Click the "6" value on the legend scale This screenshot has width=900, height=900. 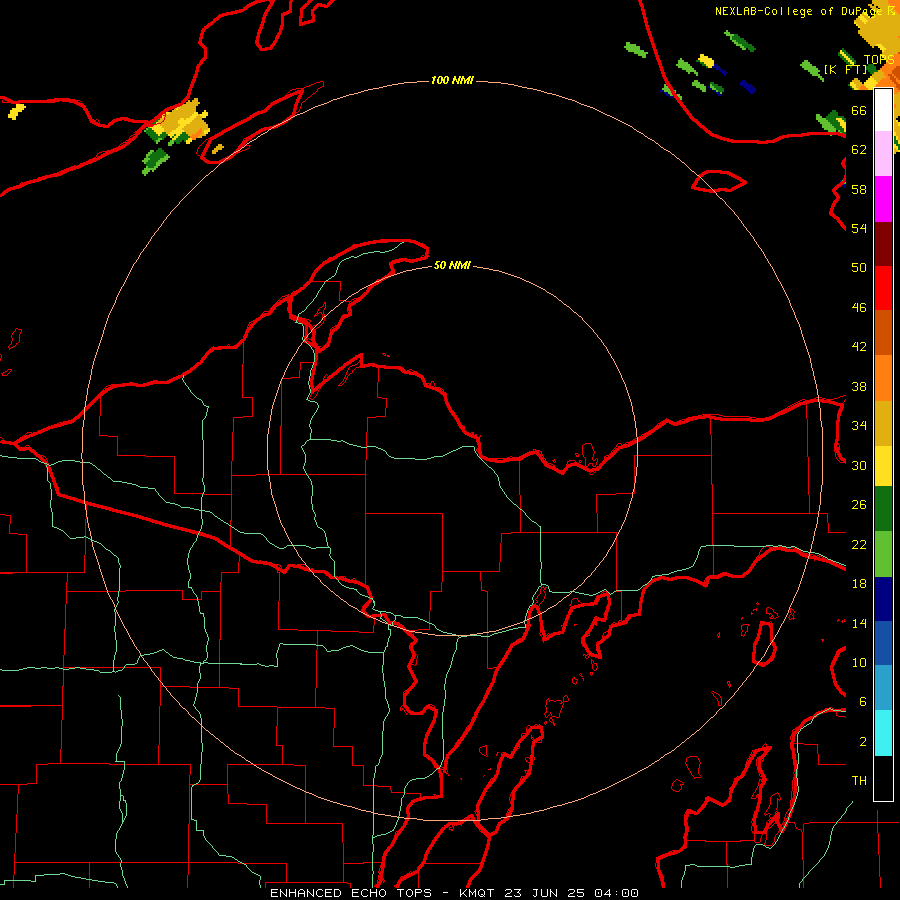click(863, 701)
